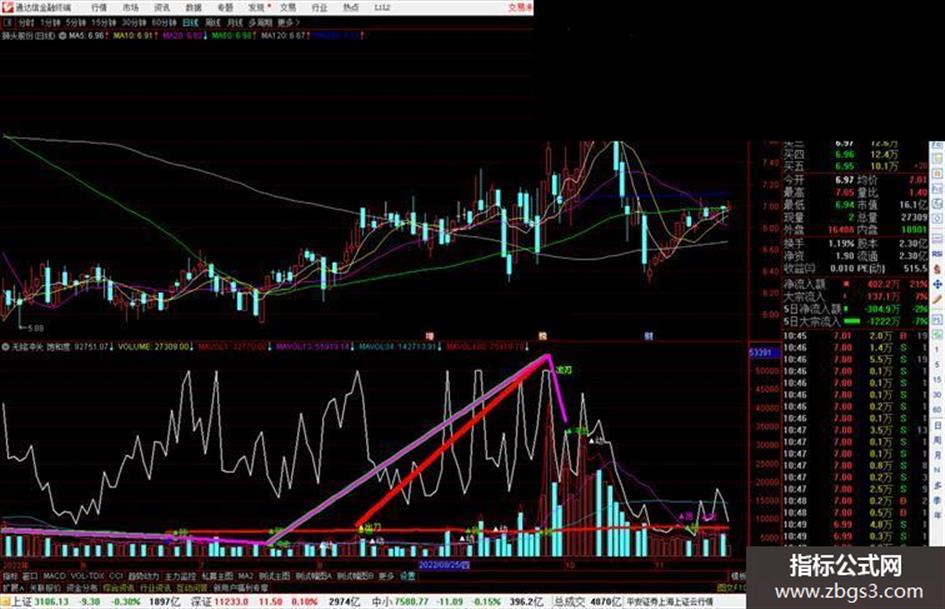The image size is (945, 609).
Task: Open the 资金分布 tab
Action: coord(82,587)
